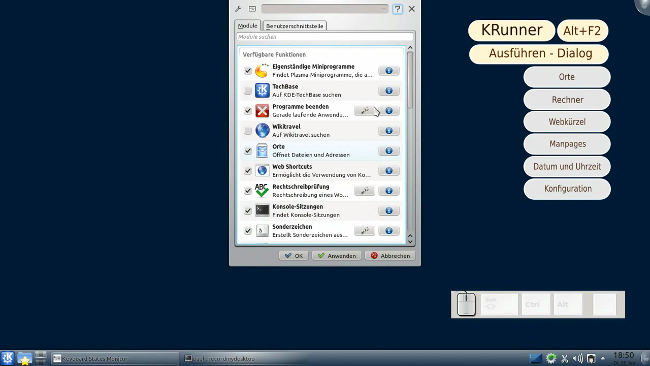Image resolution: width=650 pixels, height=366 pixels.
Task: Open the device notifier tray icon
Action: pos(591,359)
